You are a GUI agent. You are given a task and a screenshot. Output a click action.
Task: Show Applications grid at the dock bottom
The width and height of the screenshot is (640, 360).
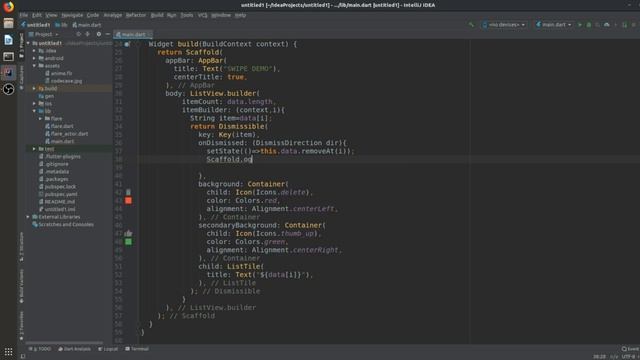tap(9, 352)
